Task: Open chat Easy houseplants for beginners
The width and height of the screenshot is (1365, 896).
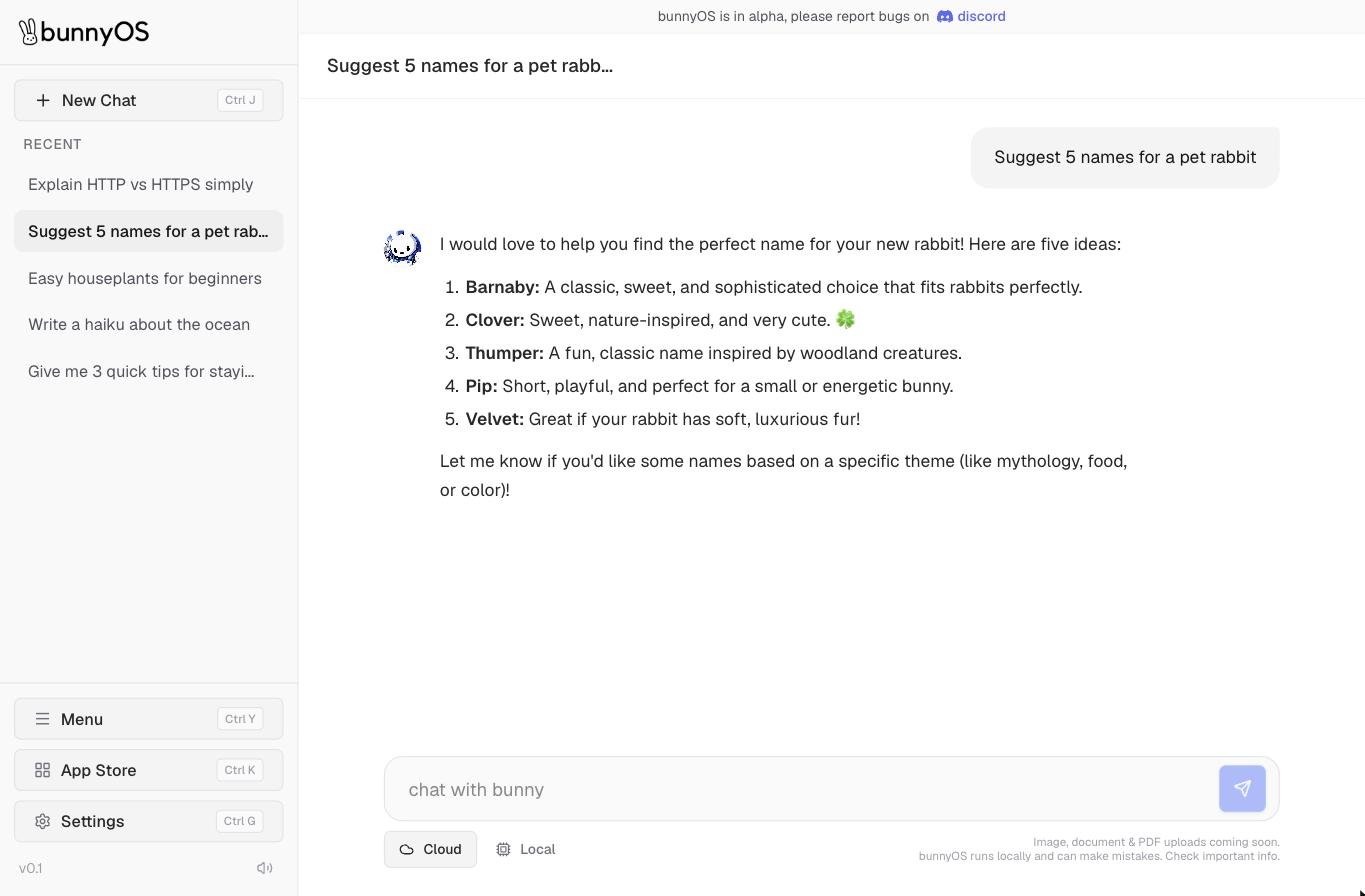Action: coord(149,278)
